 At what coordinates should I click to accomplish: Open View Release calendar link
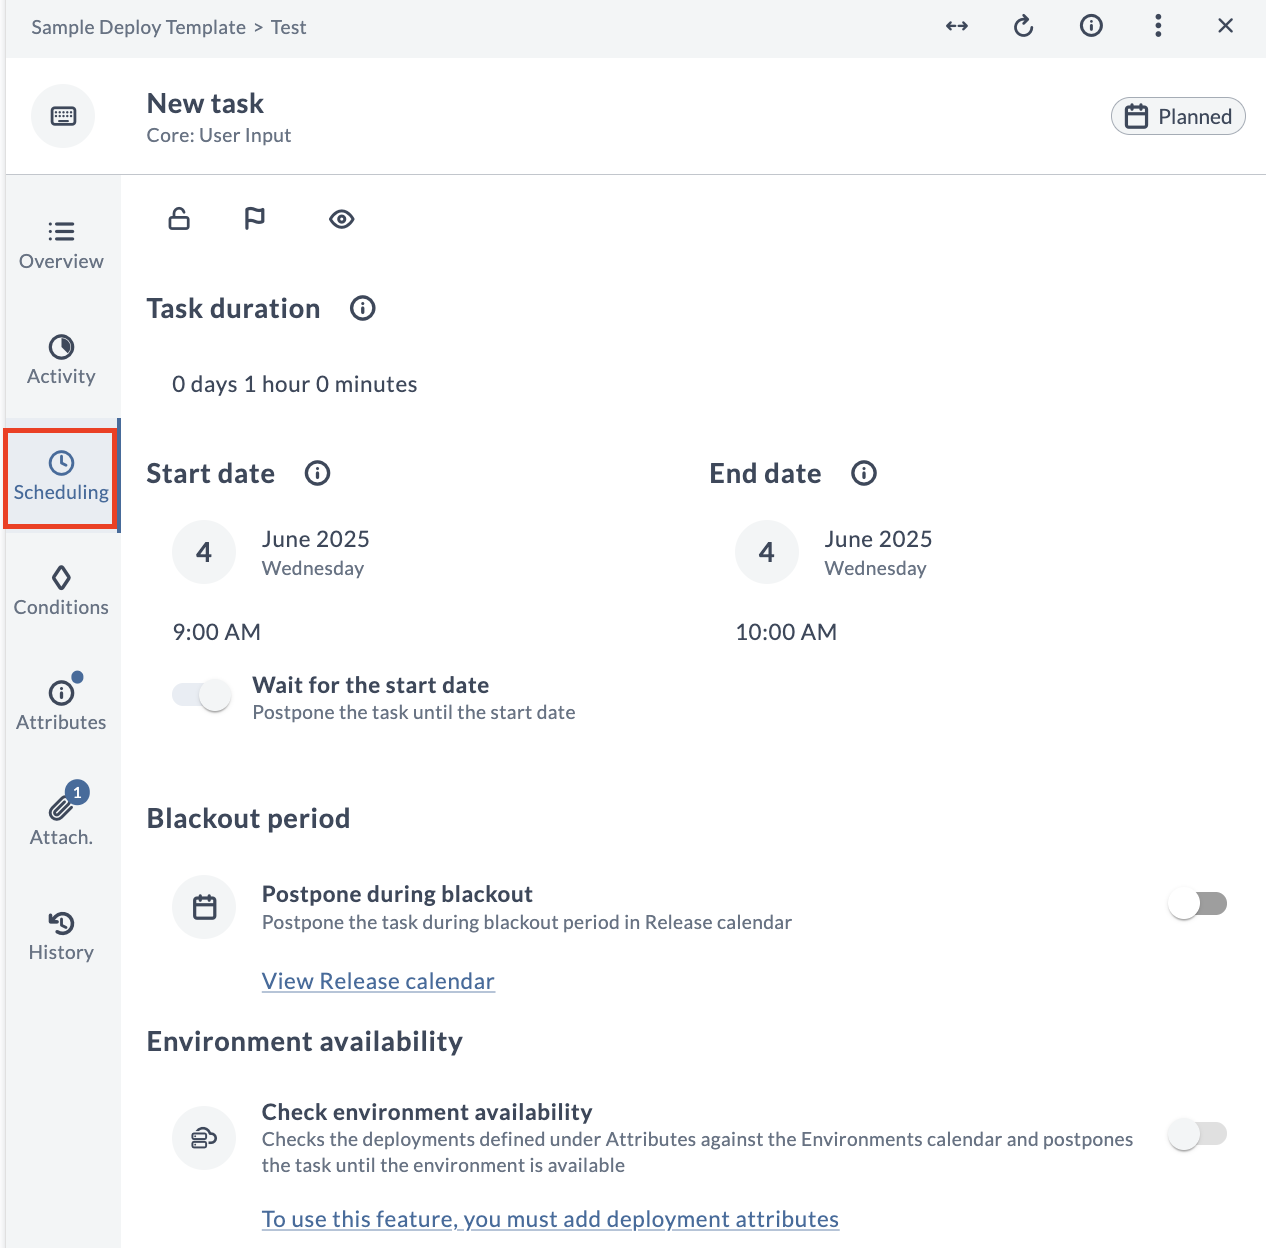[x=378, y=981]
